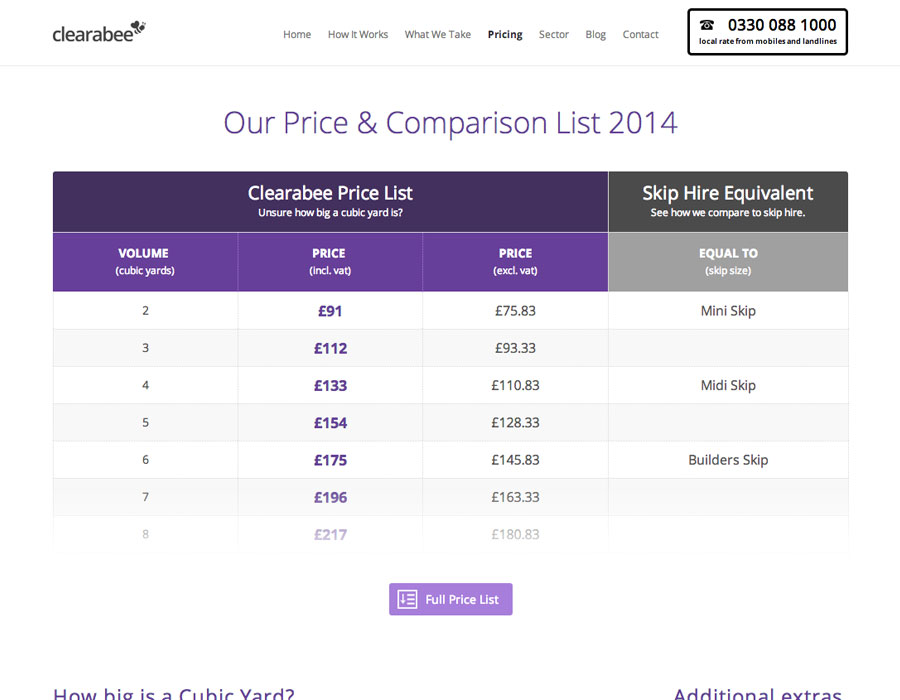Screen dimensions: 900x700
Task: Open the Home menu item
Action: [x=297, y=34]
